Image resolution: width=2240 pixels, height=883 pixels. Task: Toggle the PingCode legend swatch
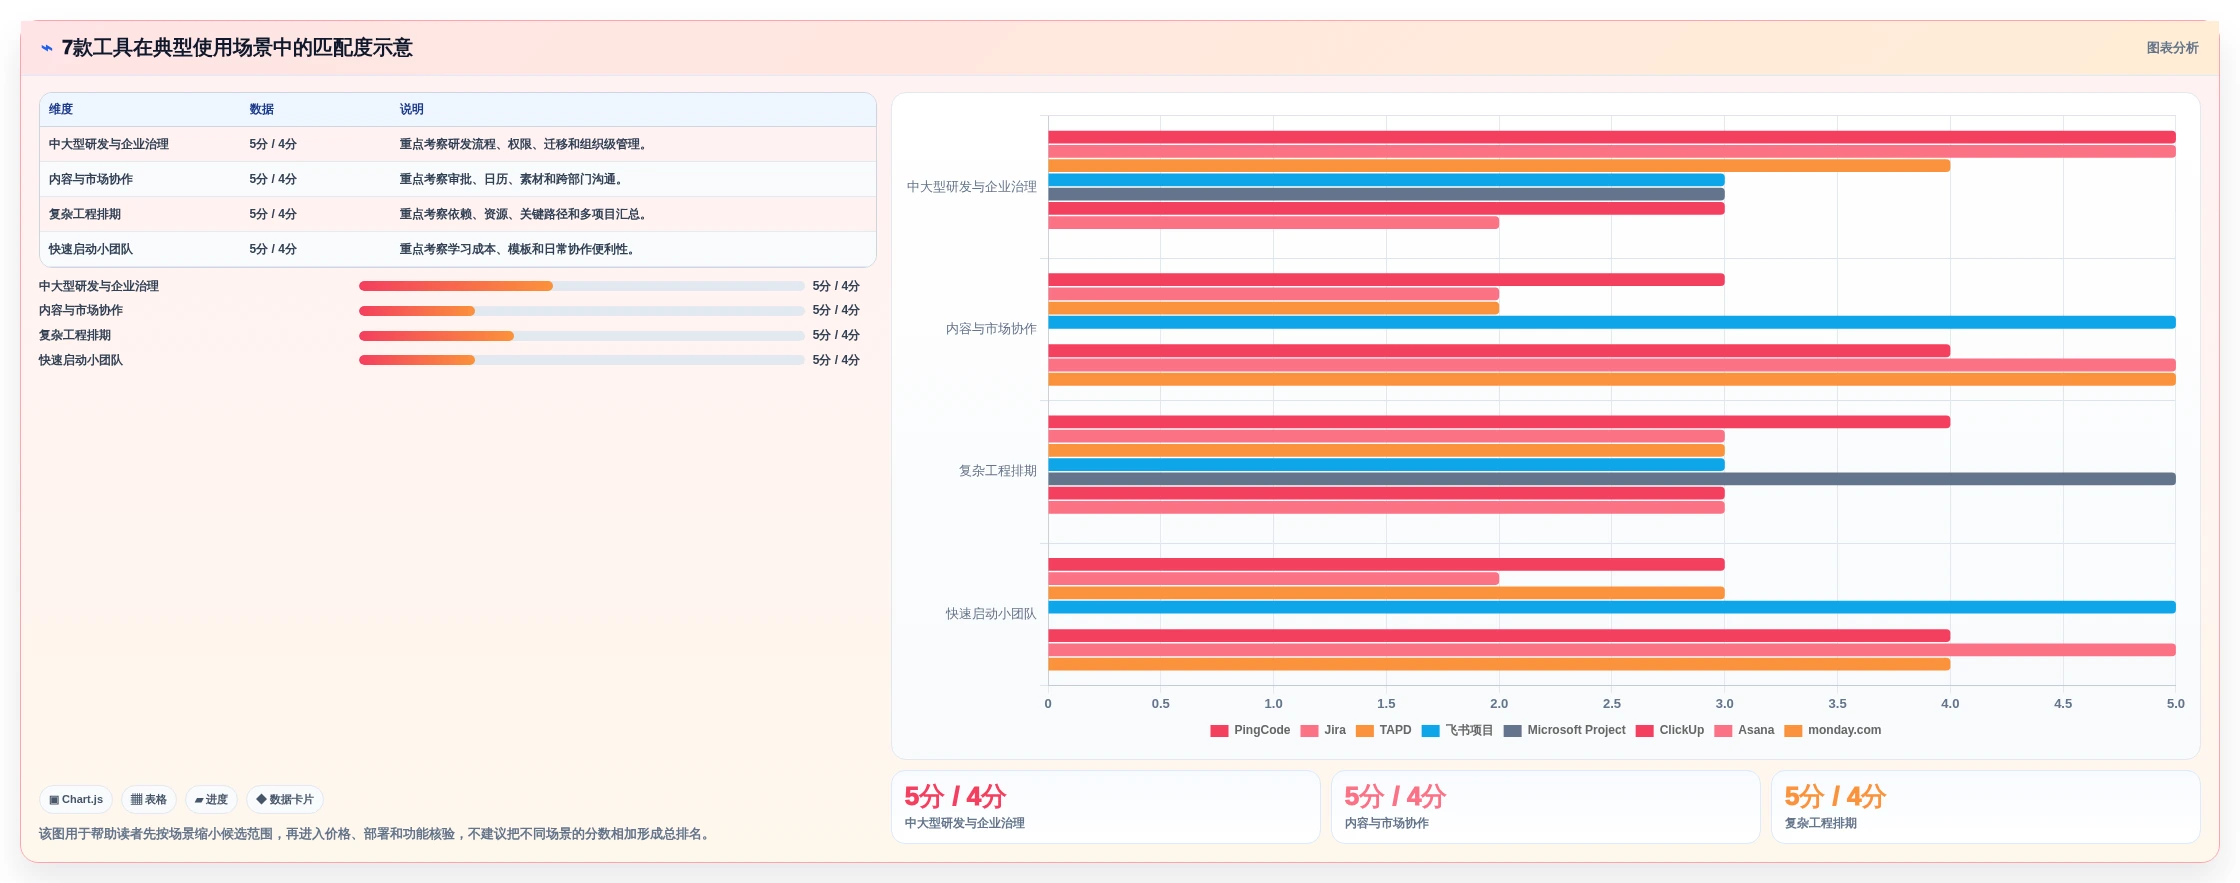(x=1219, y=731)
